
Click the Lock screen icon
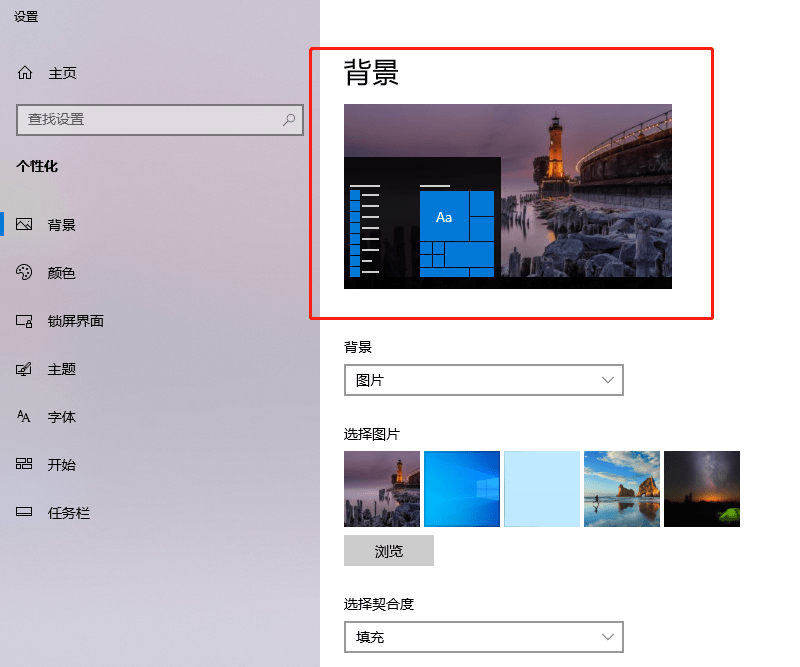pyautogui.click(x=25, y=321)
